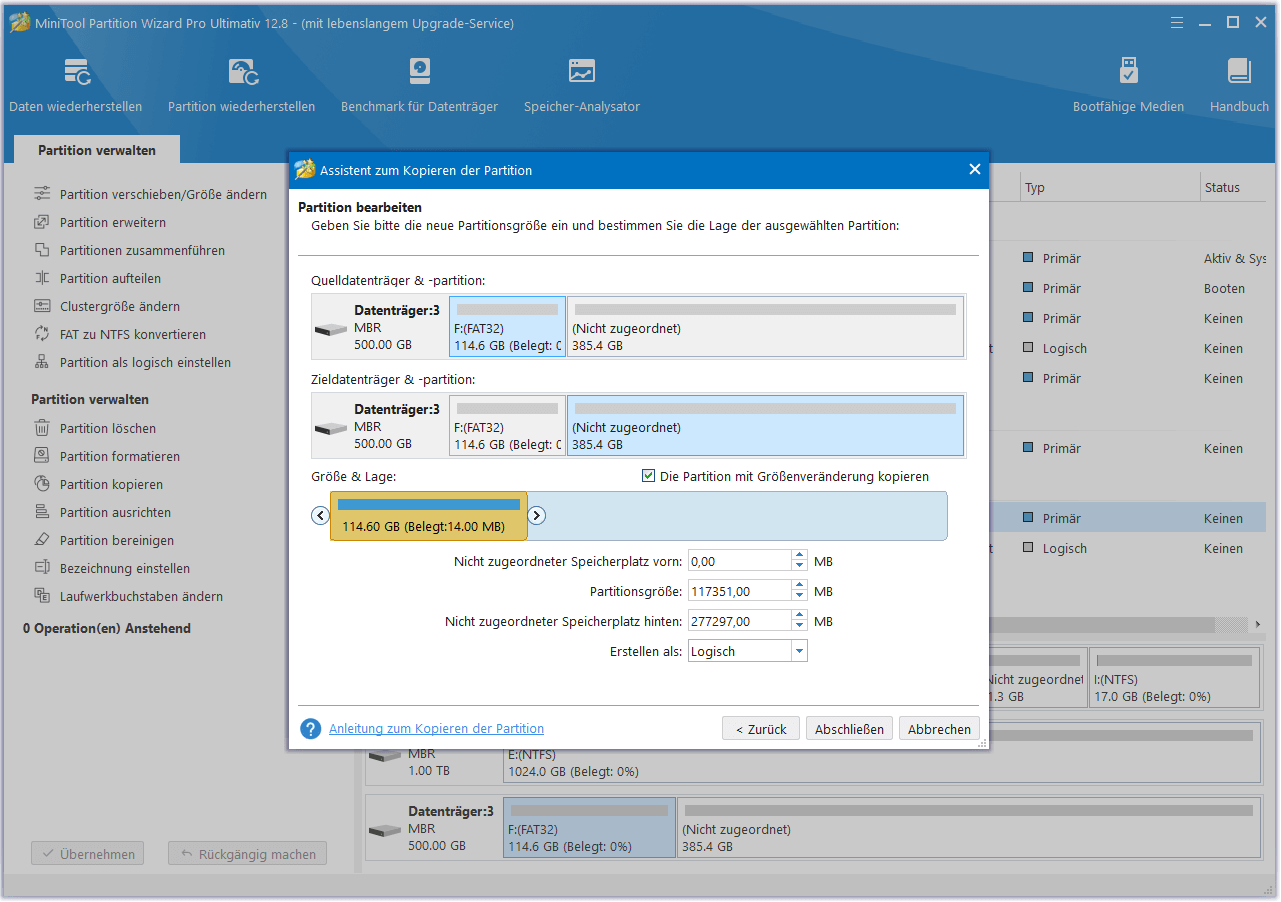1281x902 pixels.
Task: Open Bootfähige Medien builder
Action: pyautogui.click(x=1128, y=85)
